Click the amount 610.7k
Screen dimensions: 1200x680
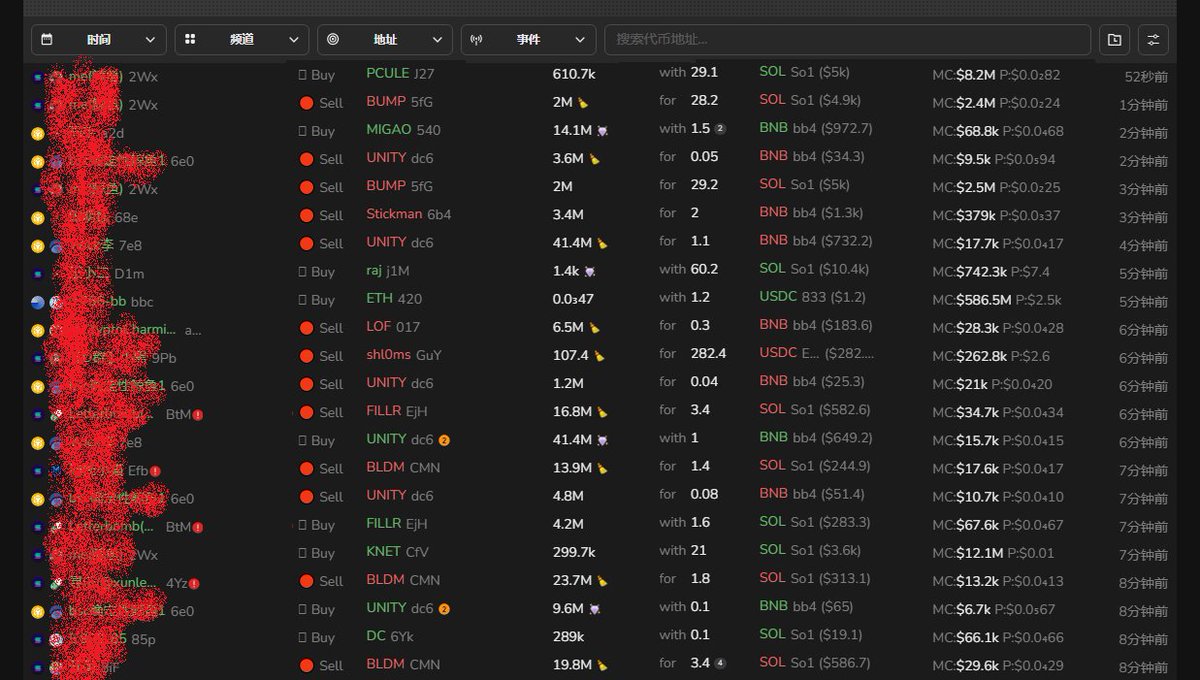[574, 74]
